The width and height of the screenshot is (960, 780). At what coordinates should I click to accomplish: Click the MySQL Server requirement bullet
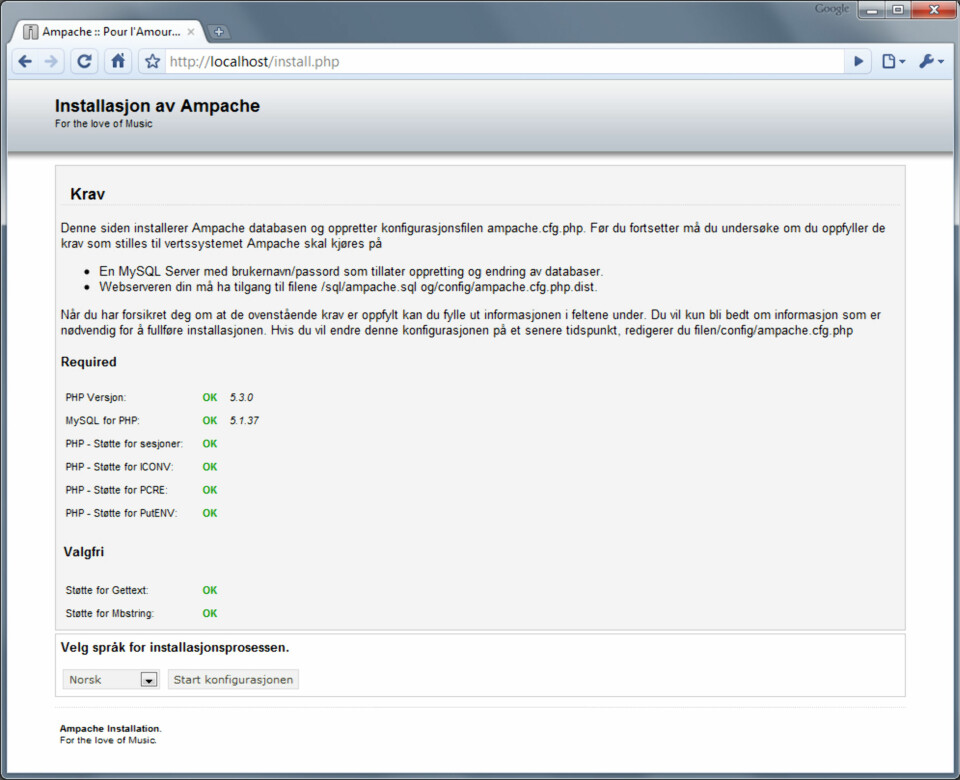coord(351,271)
